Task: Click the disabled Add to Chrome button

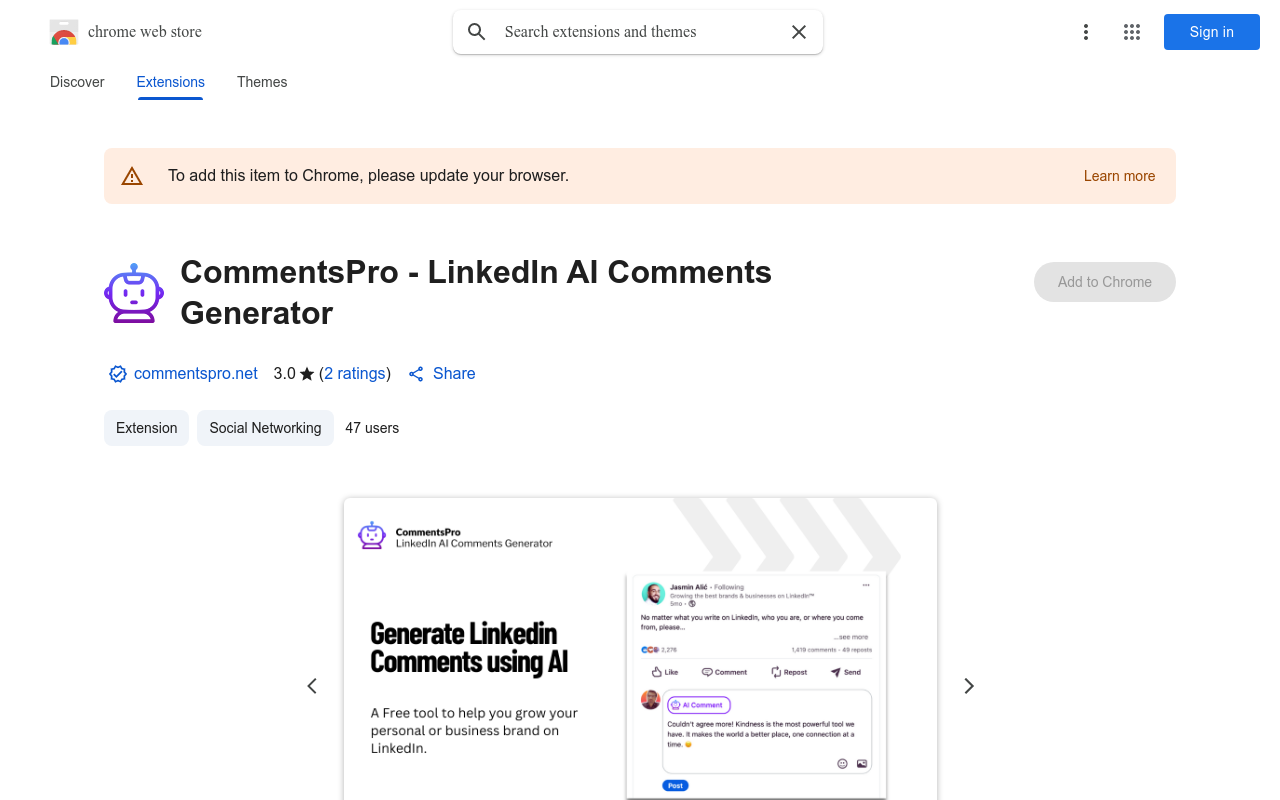Action: 1105,282
